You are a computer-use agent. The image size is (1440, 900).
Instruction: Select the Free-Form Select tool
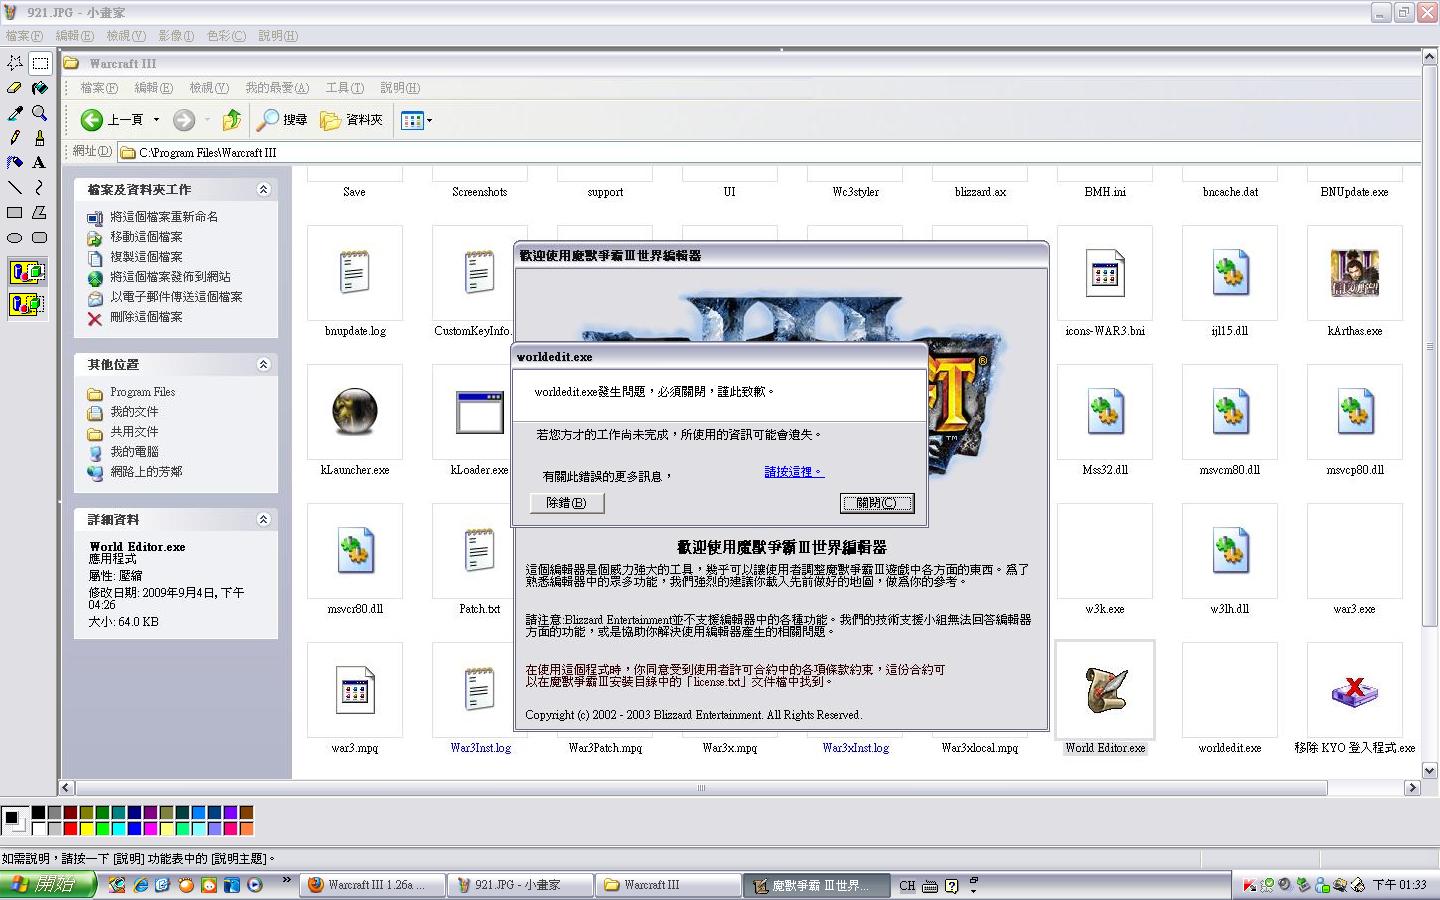pyautogui.click(x=15, y=63)
